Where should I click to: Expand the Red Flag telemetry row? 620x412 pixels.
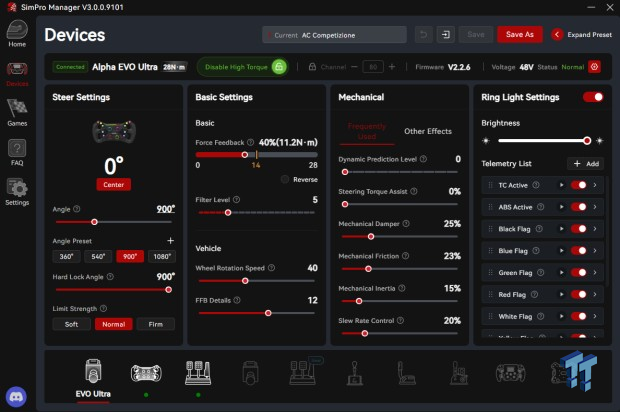click(x=595, y=294)
